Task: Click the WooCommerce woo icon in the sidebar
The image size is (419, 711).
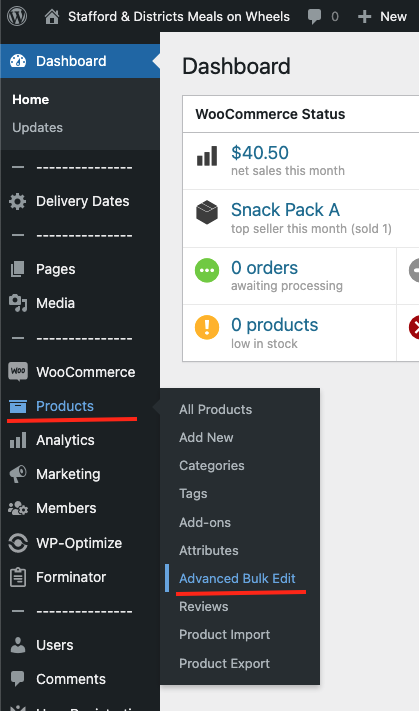Action: [x=18, y=372]
